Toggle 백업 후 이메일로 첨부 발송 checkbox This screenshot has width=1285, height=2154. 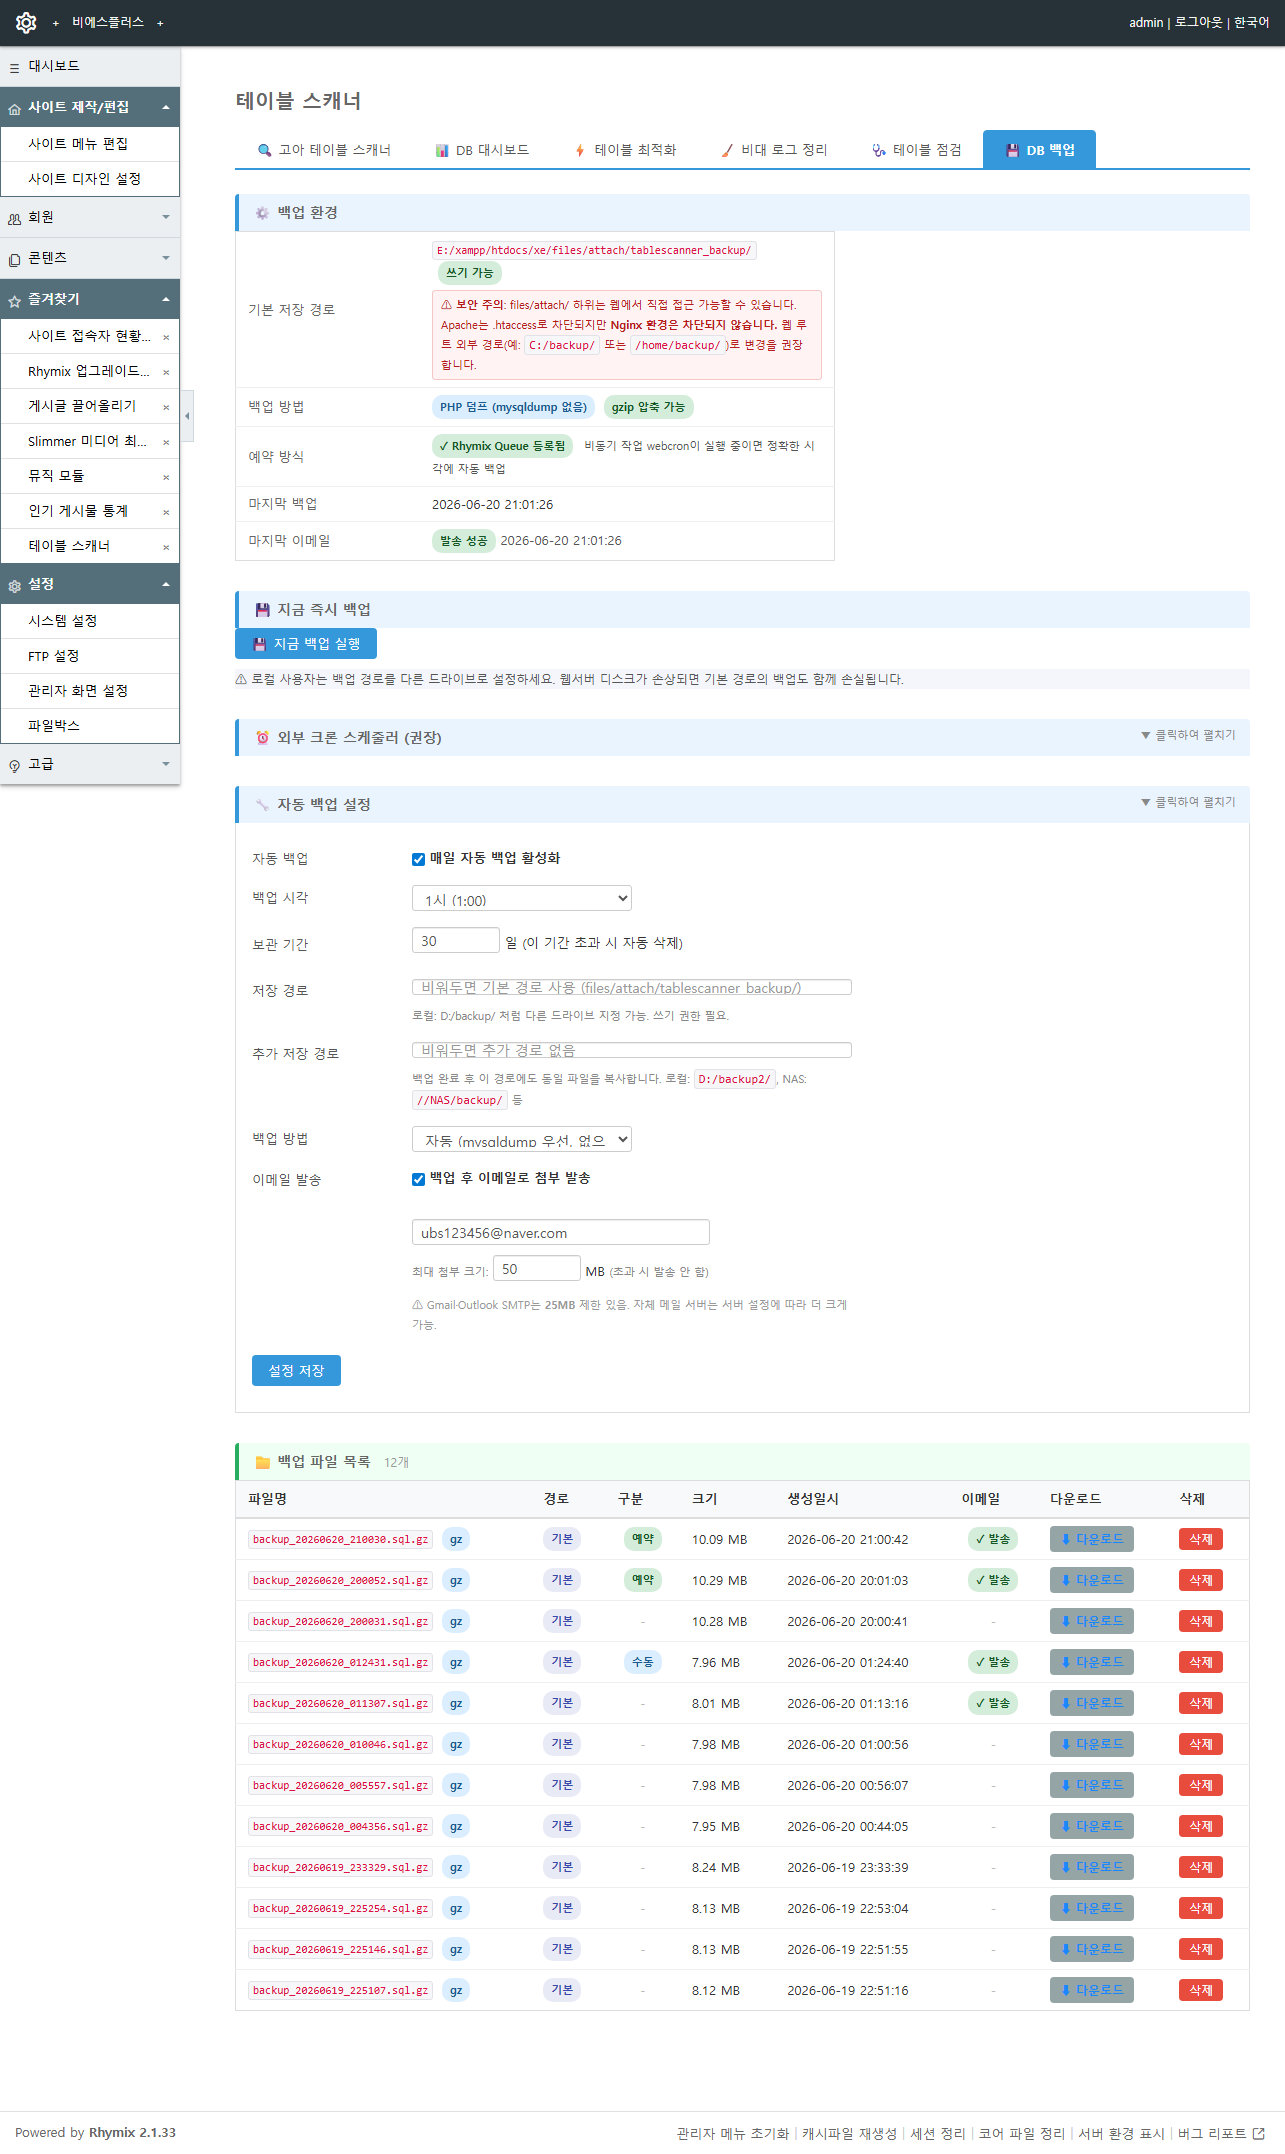click(x=419, y=1179)
